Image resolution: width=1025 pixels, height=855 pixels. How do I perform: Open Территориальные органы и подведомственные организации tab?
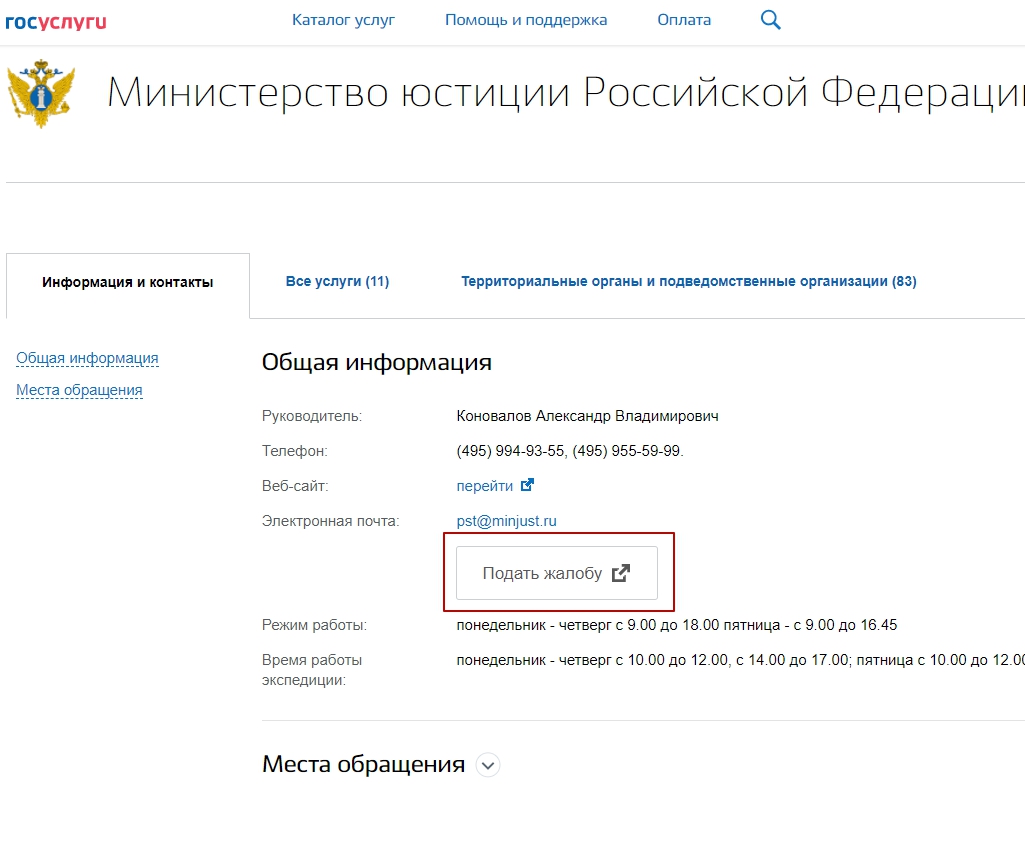[x=688, y=282]
